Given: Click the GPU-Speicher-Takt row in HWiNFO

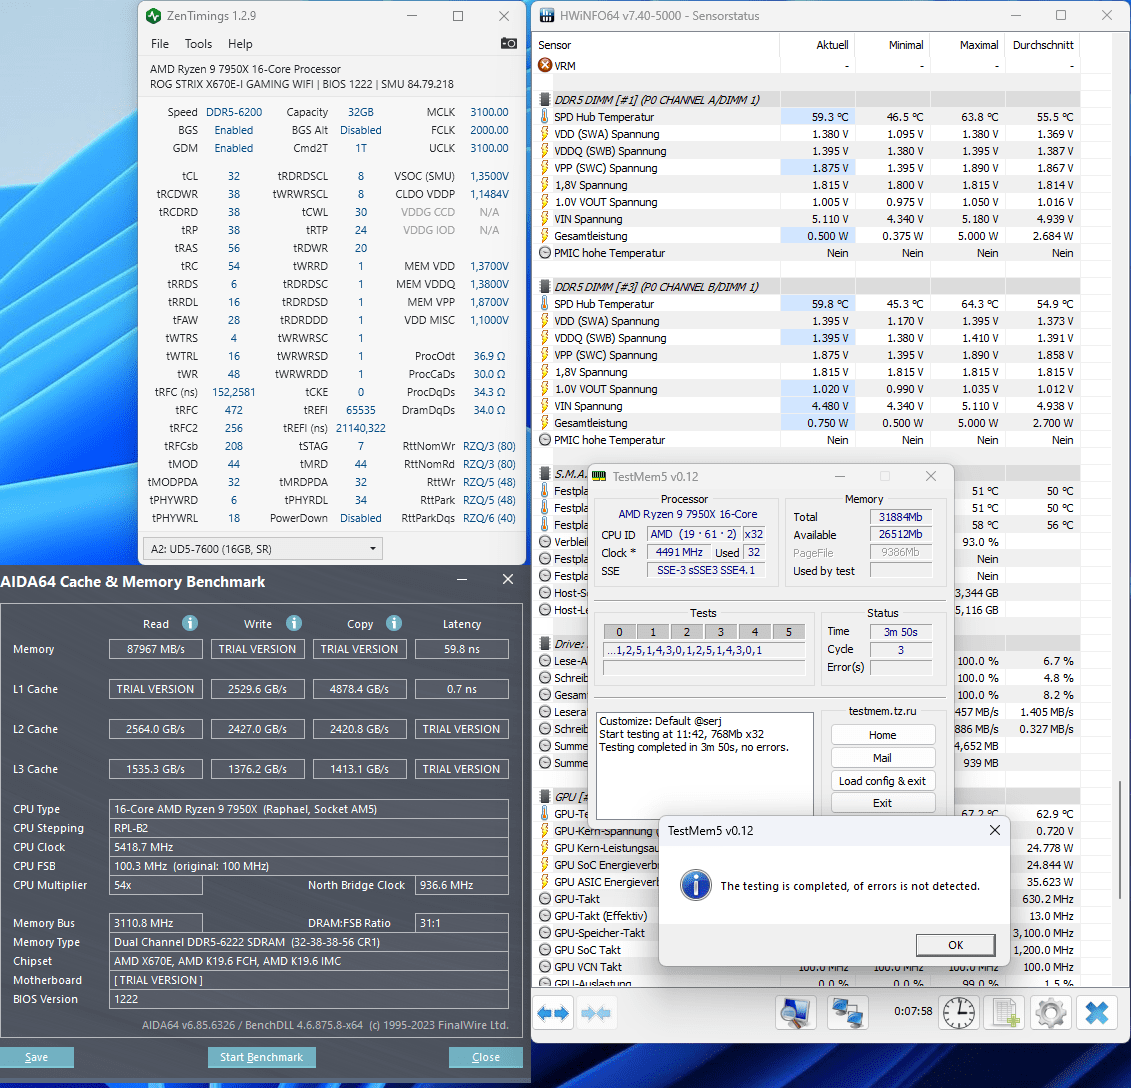Looking at the screenshot, I should coord(599,932).
